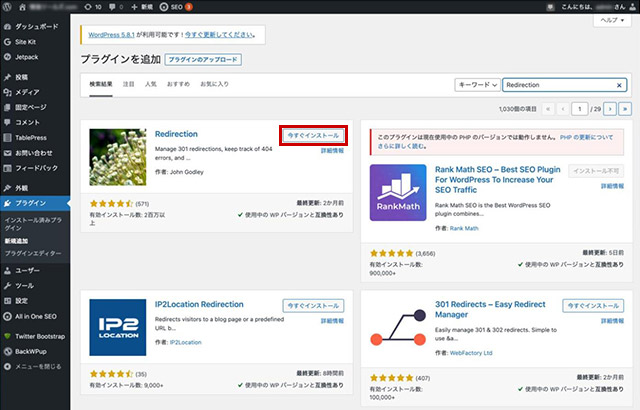Image resolution: width=640 pixels, height=410 pixels.
Task: View details for IP2Location Redirection
Action: click(332, 321)
